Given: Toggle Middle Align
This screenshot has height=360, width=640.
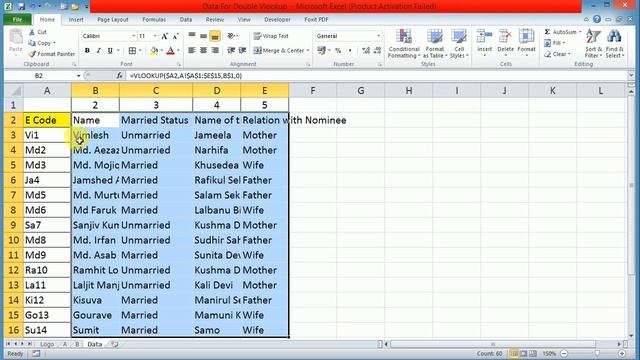Looking at the screenshot, I should pos(203,36).
